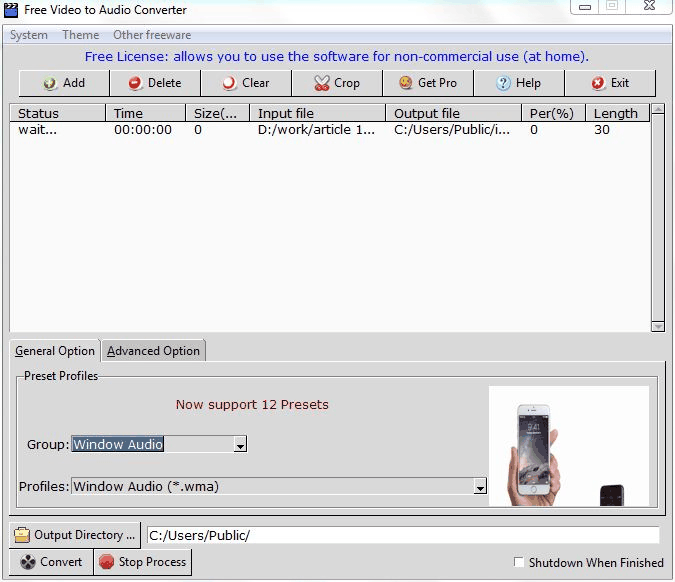Click the Free License notice text
Viewport: 675px width, 582px height.
(337, 57)
